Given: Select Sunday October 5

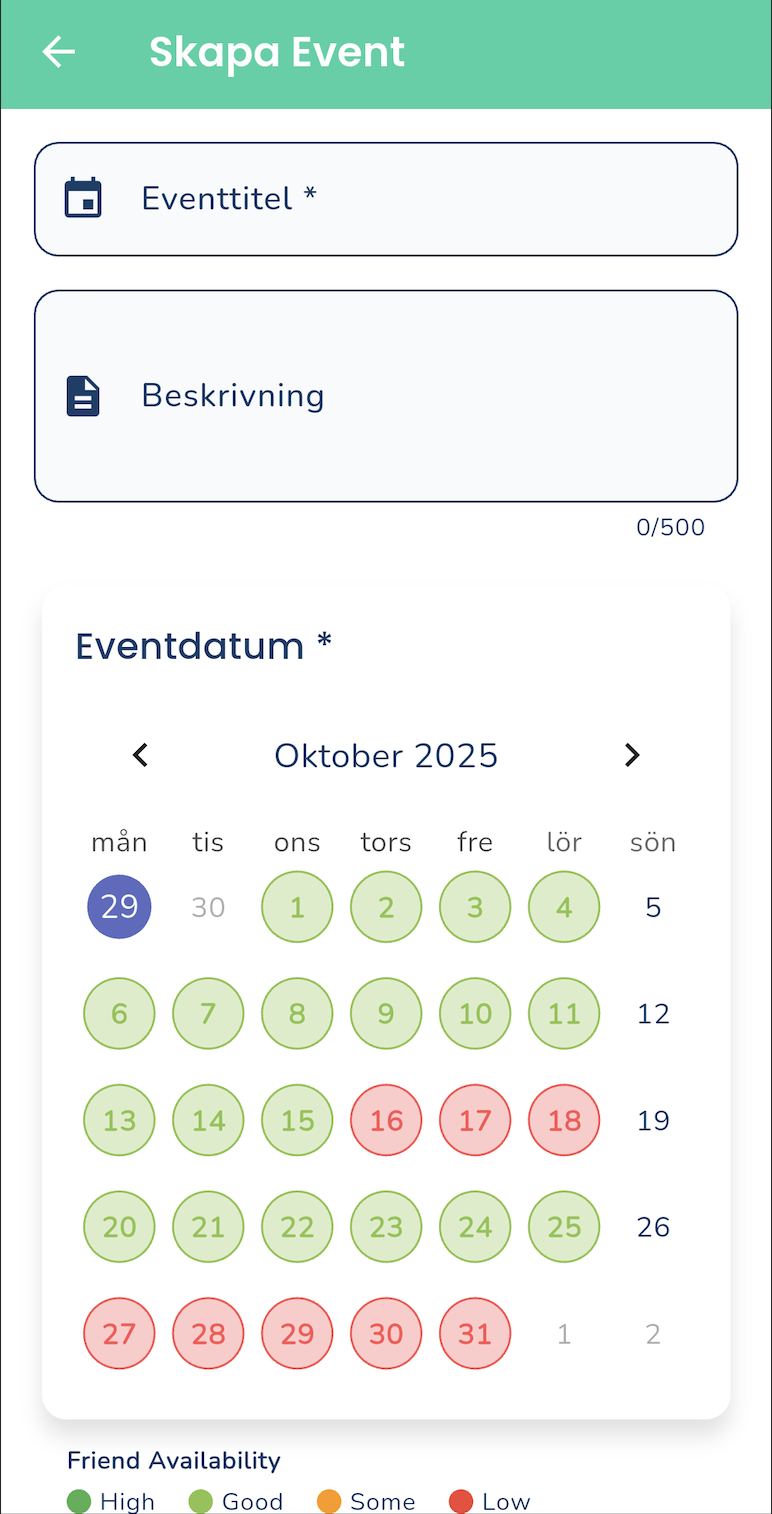Looking at the screenshot, I should click(653, 907).
